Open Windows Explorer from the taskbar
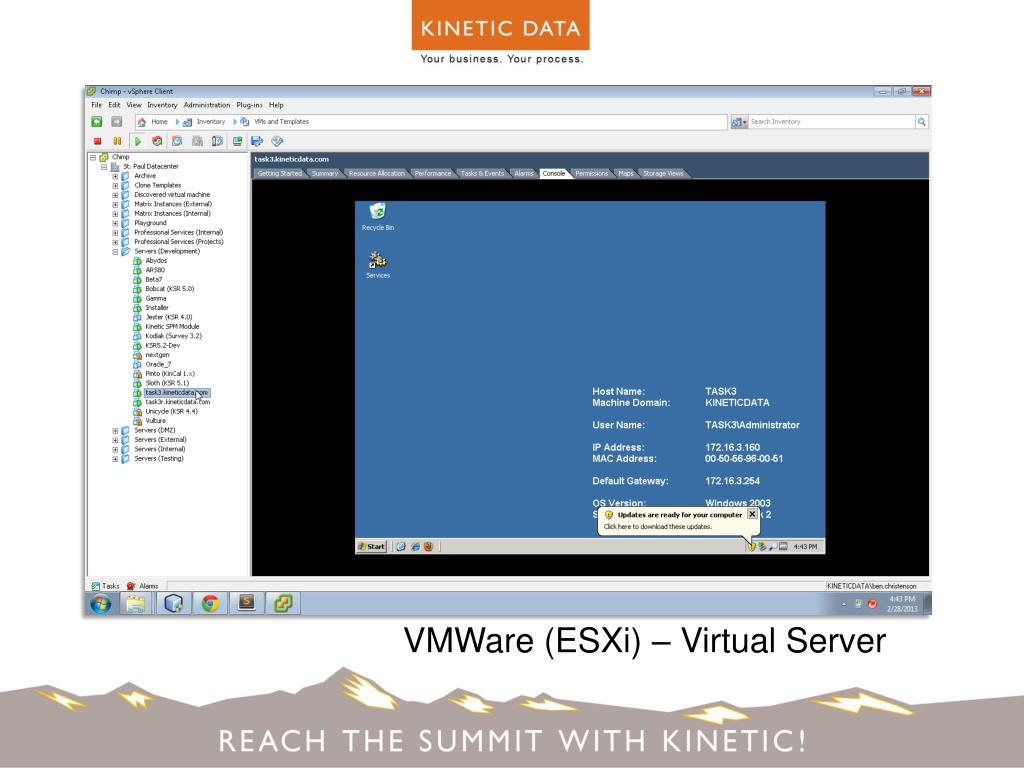This screenshot has width=1024, height=768. pos(136,603)
